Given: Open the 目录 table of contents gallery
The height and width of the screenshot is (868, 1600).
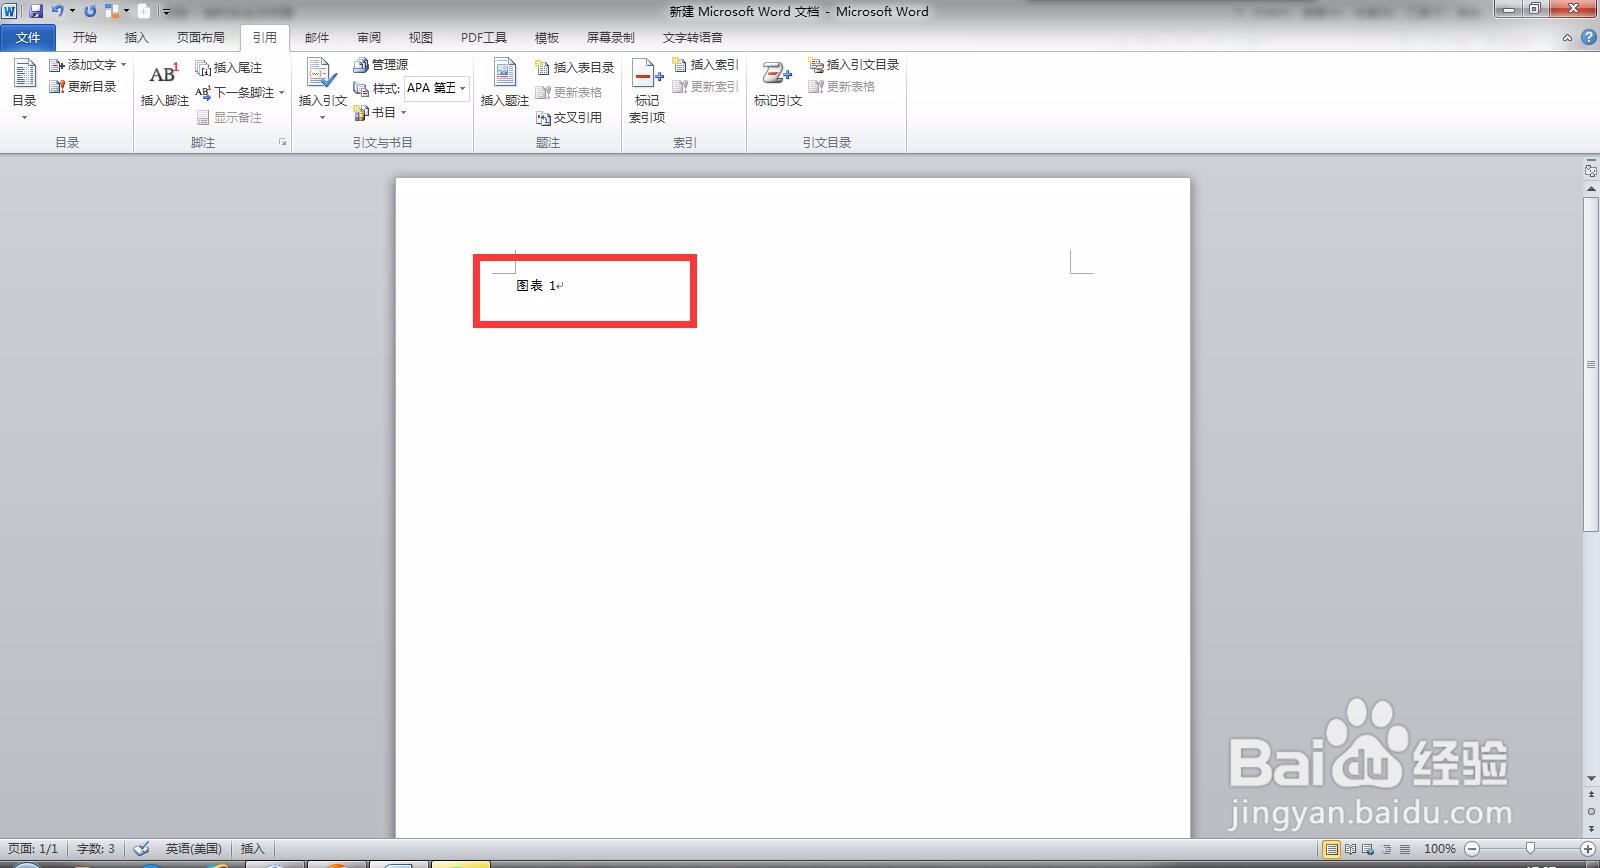Looking at the screenshot, I should coord(24,90).
